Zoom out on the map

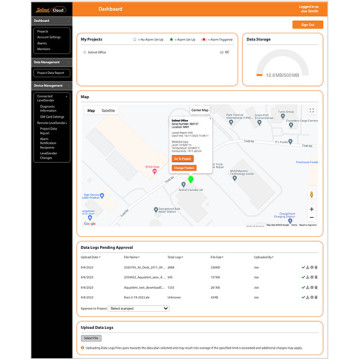[312, 218]
